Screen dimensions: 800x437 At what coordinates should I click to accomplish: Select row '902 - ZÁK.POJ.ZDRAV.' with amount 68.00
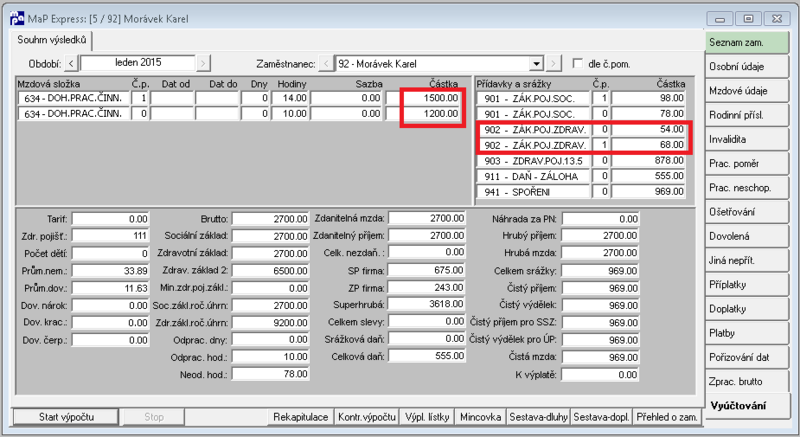[581, 145]
